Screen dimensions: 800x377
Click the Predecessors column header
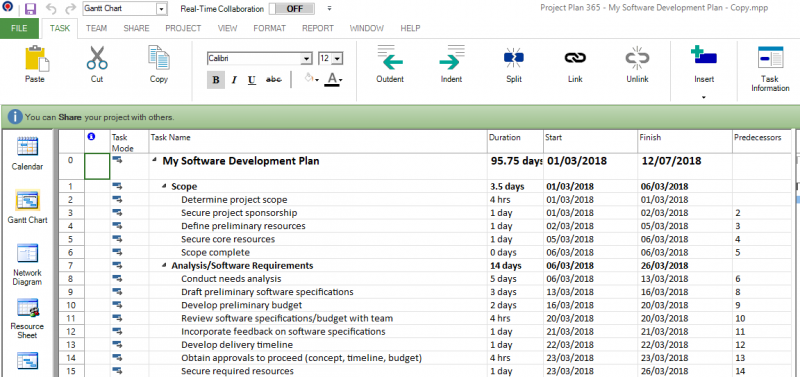click(761, 142)
